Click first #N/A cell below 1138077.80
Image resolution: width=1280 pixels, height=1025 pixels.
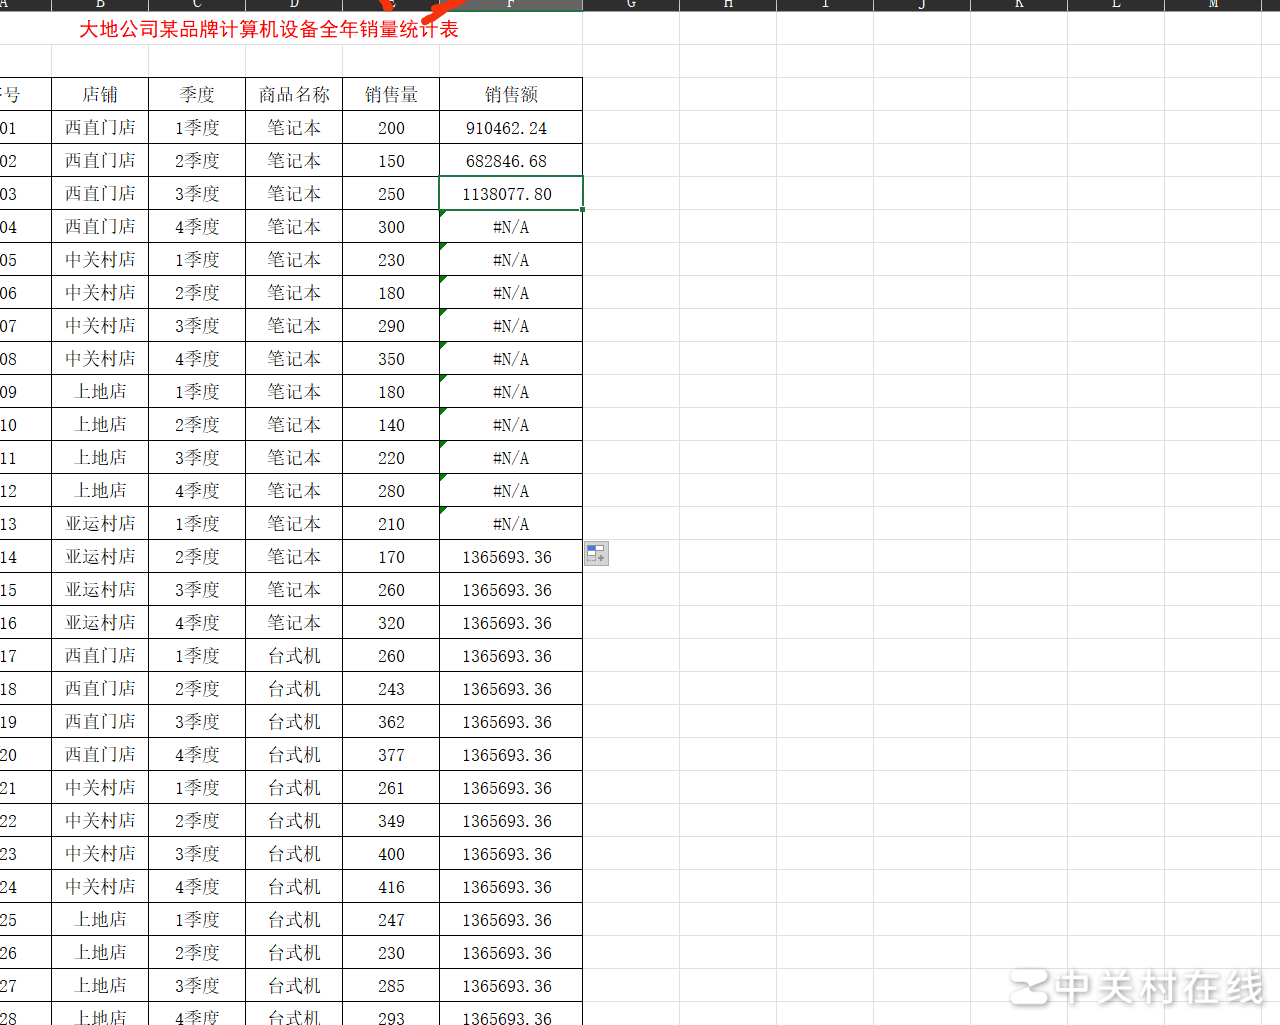pyautogui.click(x=511, y=227)
